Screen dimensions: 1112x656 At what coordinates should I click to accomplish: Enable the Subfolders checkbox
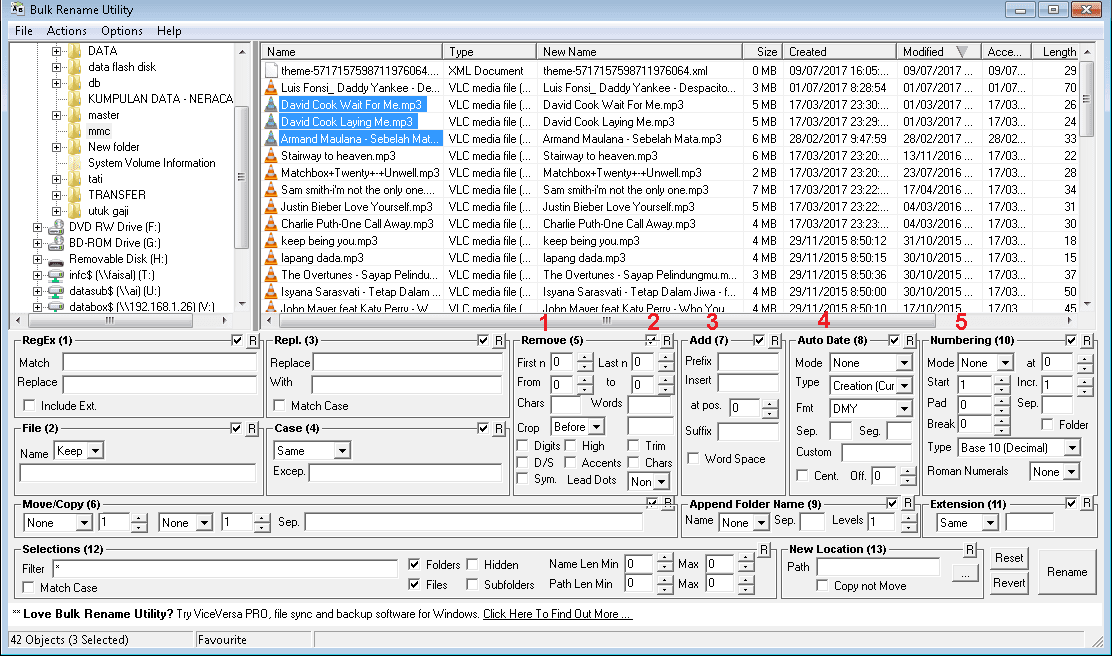click(472, 584)
